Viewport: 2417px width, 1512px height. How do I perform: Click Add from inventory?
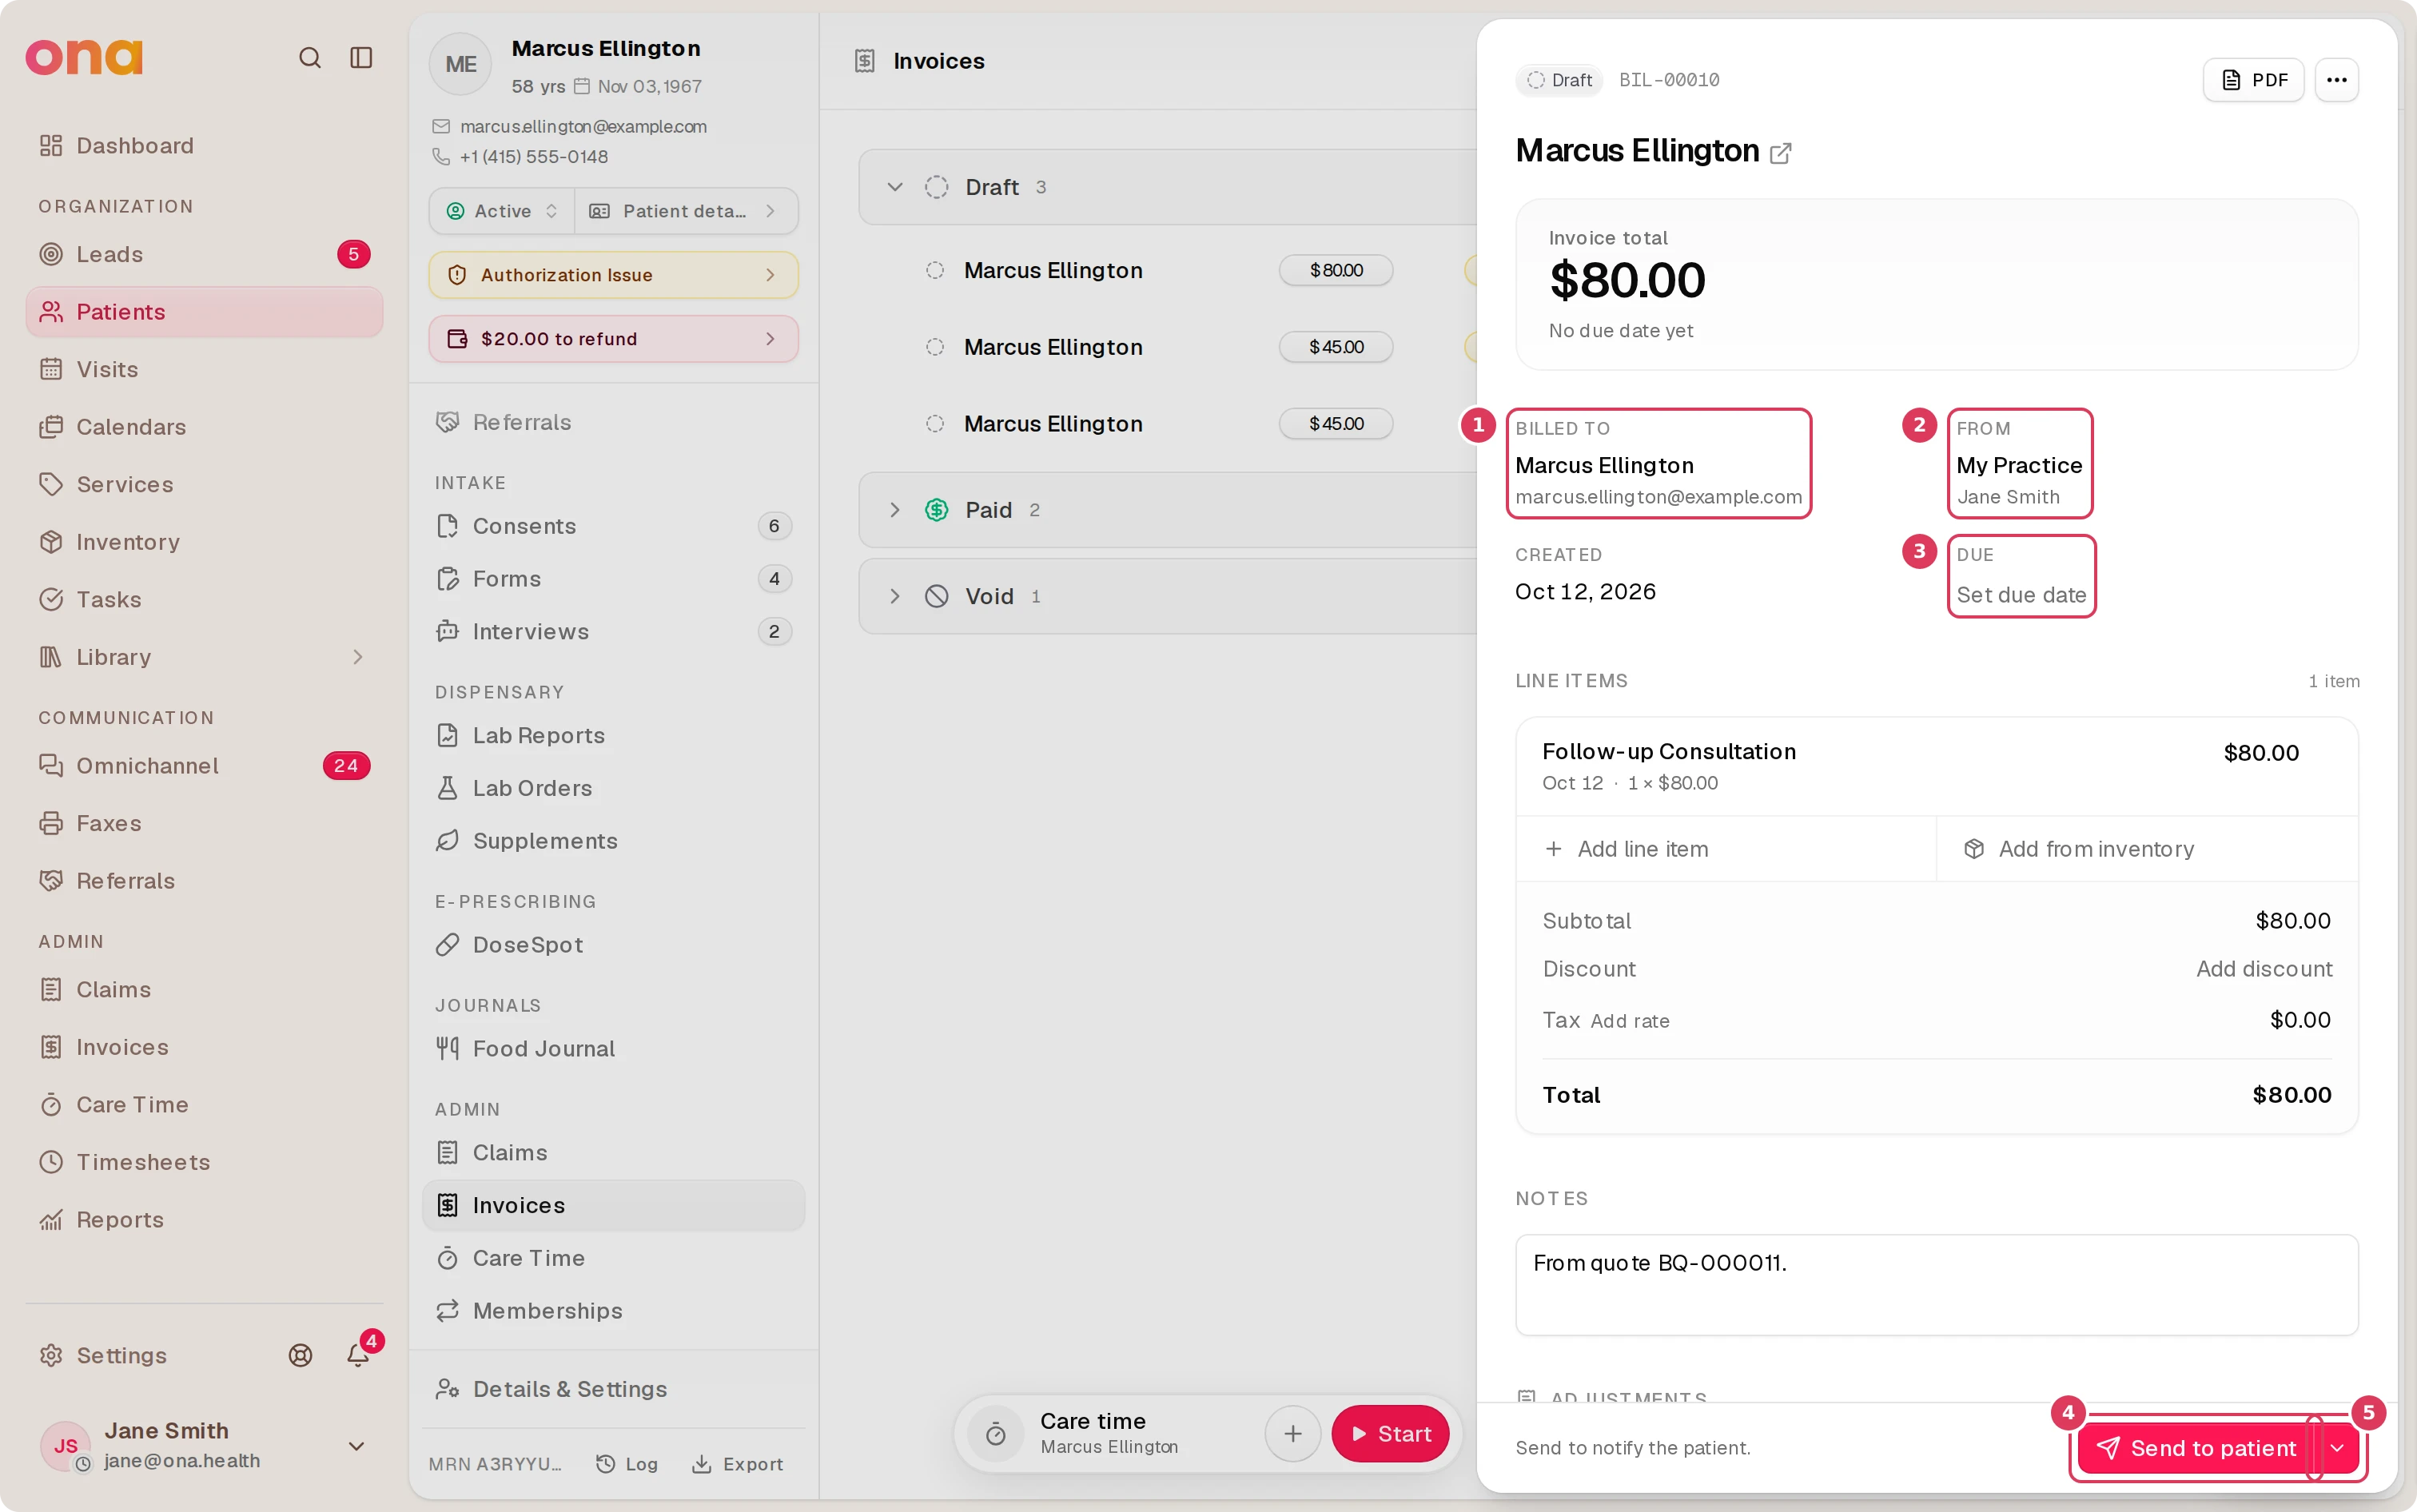point(2147,849)
